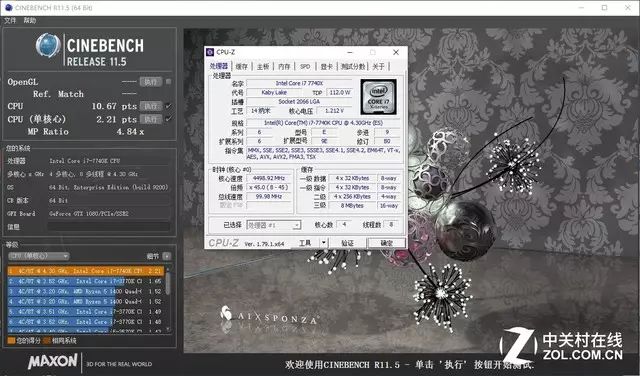
Task: Open the 文件 menu in Cinebench
Action: pos(10,20)
